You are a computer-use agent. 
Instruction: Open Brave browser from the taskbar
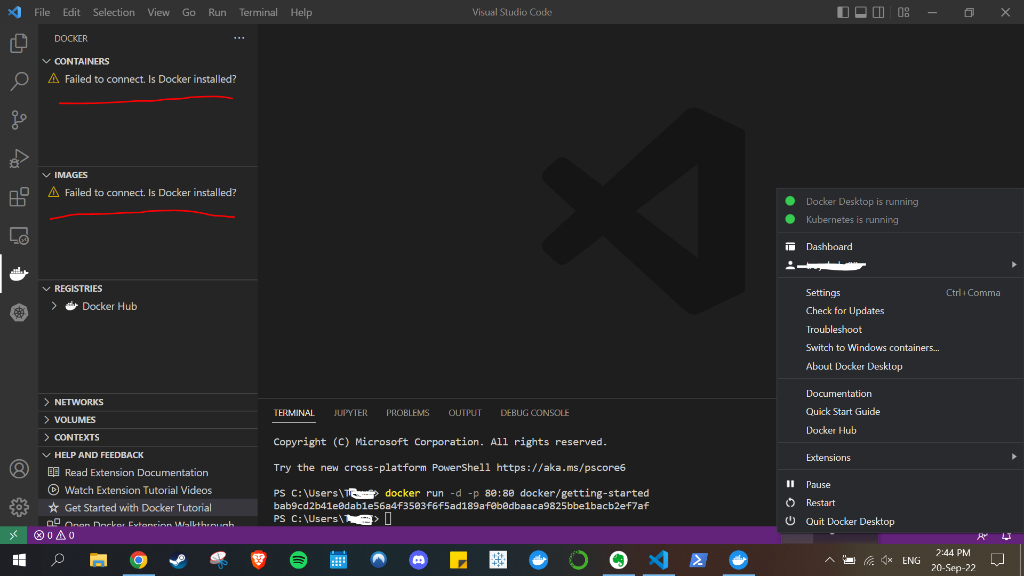(x=259, y=560)
